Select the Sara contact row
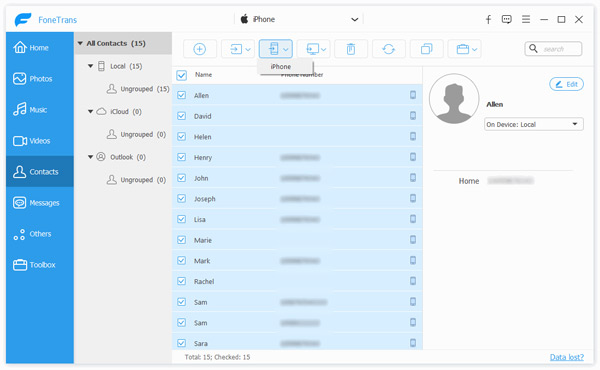Screen dimensions: 600x370 click(297, 343)
